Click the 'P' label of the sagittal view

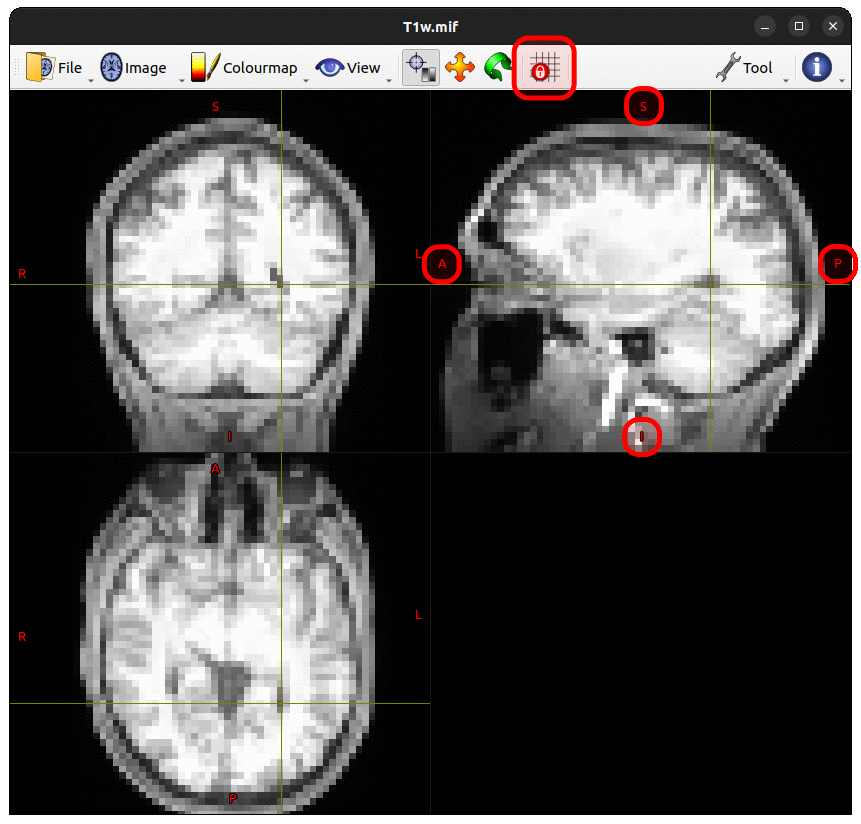click(x=837, y=264)
